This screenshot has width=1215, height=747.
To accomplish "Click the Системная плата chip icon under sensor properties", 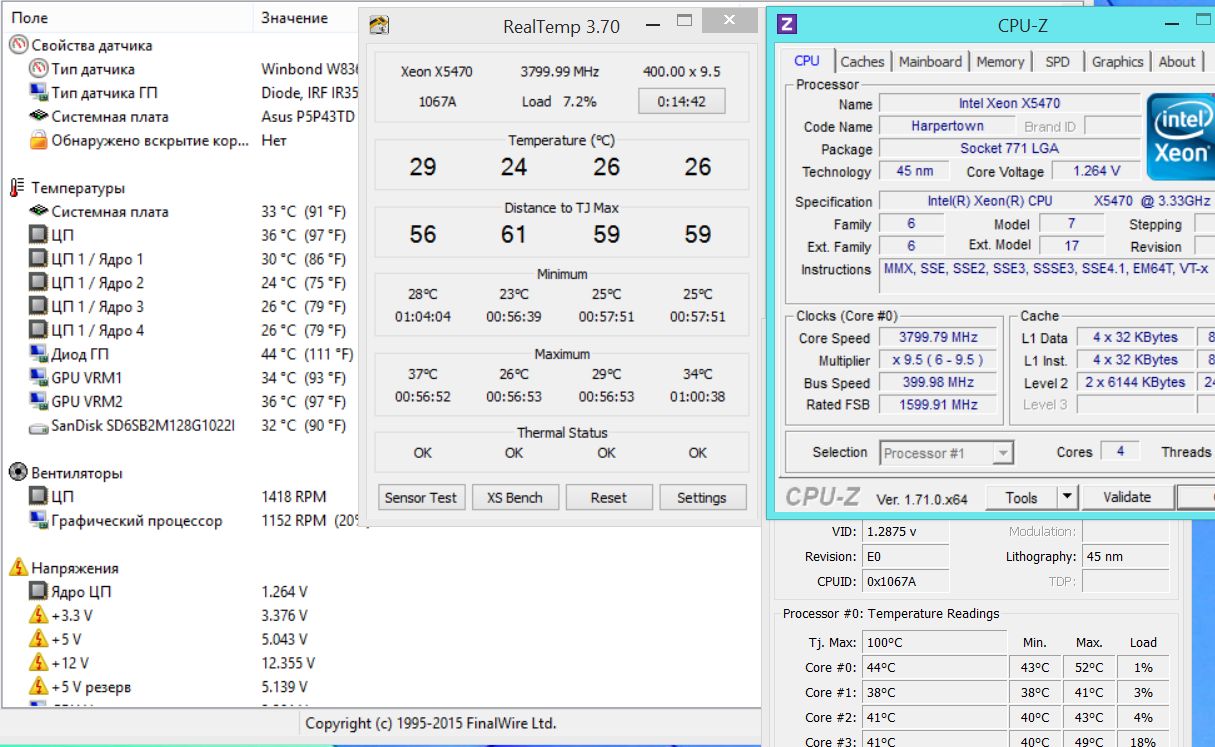I will pos(39,117).
